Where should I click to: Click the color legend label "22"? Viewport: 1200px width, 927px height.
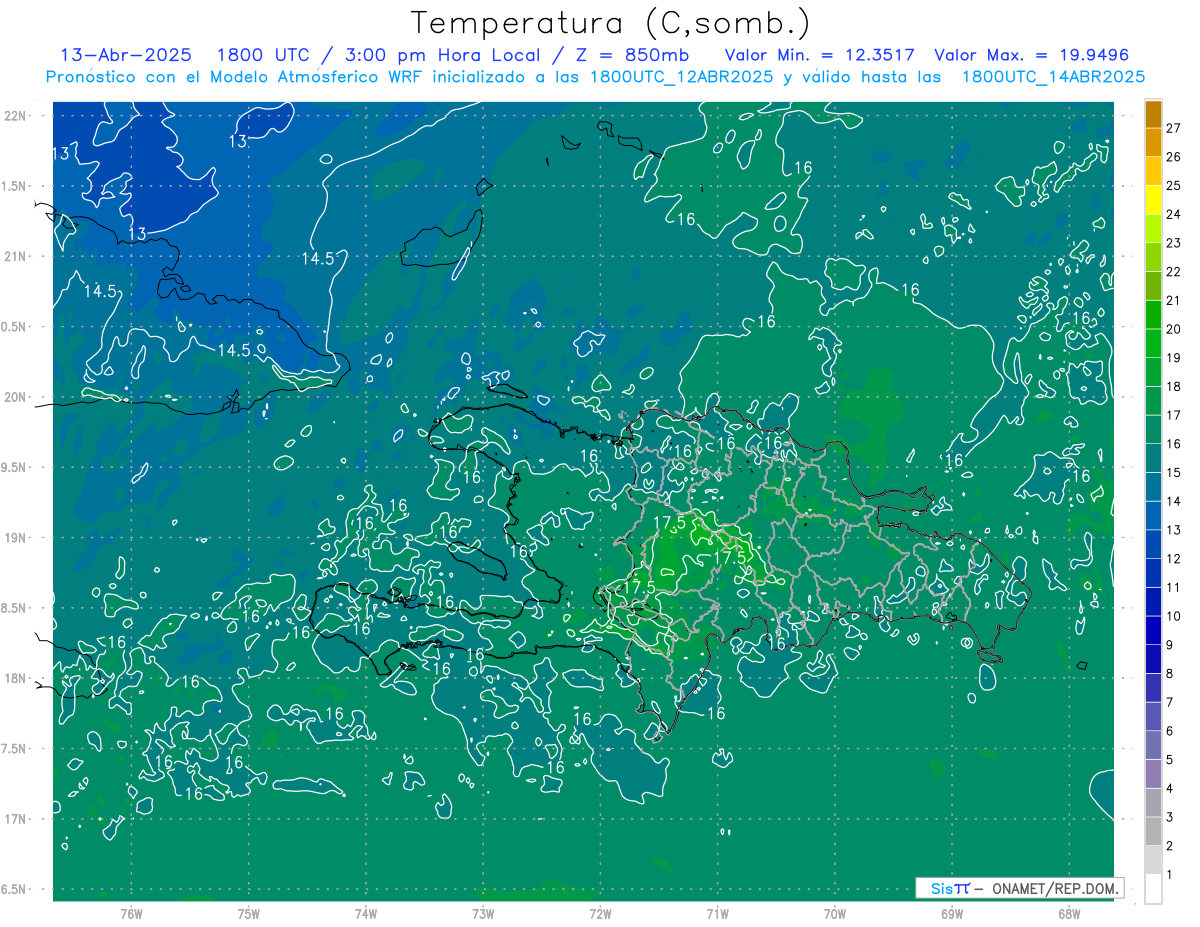[1174, 272]
